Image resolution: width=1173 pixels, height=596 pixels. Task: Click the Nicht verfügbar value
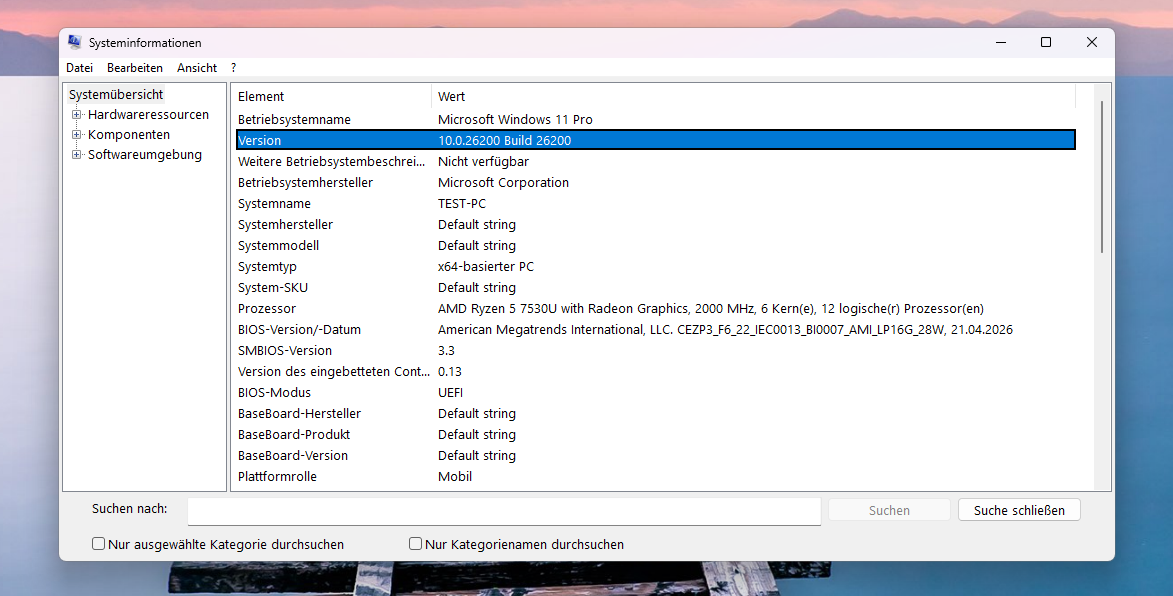483,162
